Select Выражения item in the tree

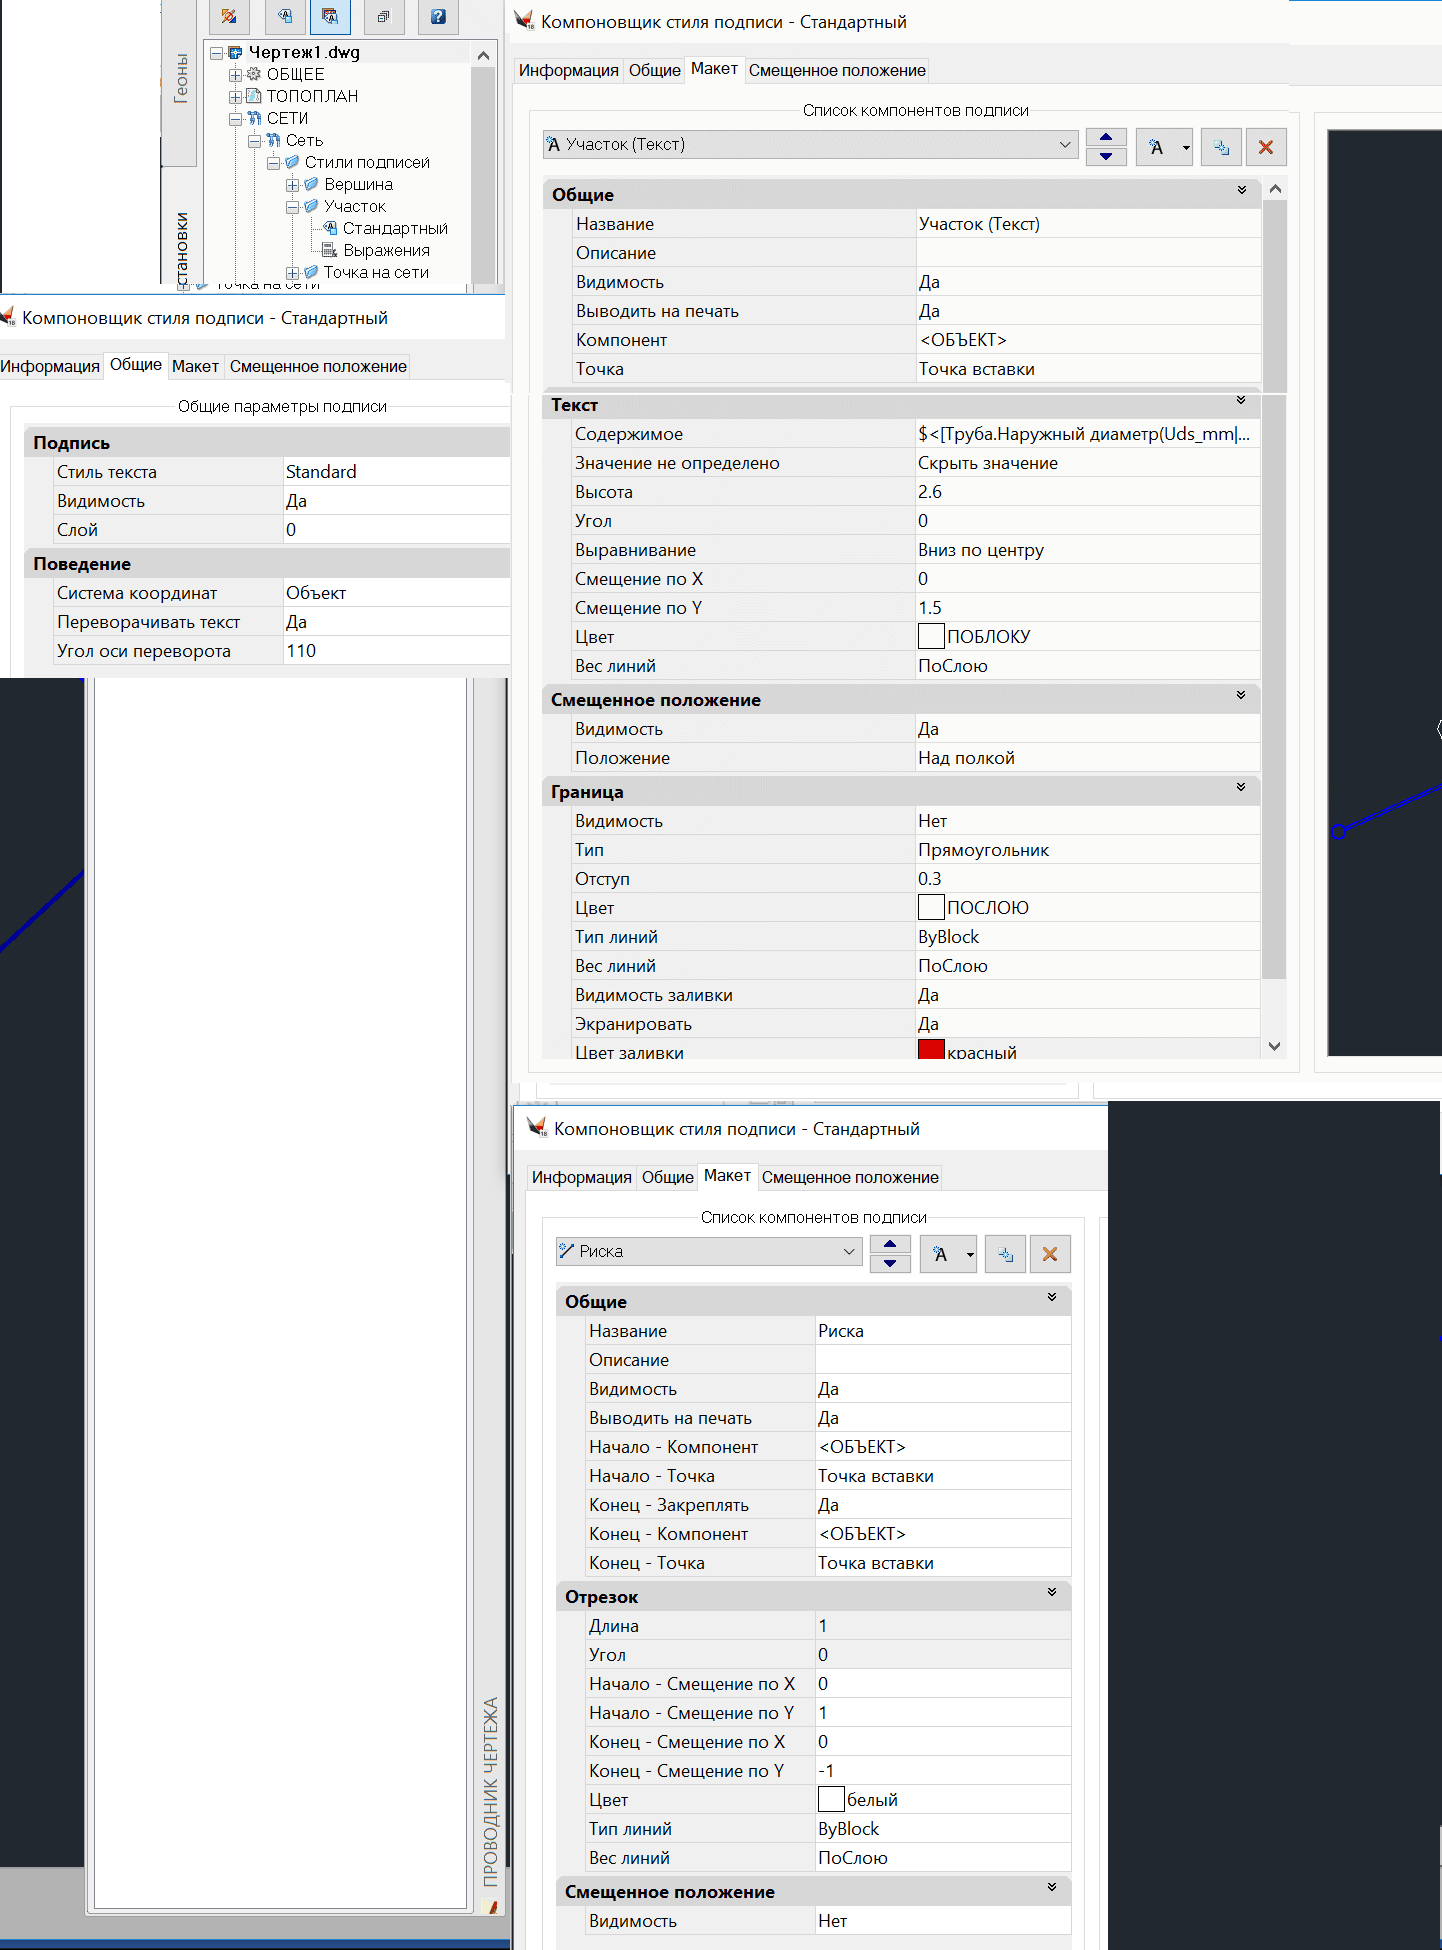click(x=386, y=251)
